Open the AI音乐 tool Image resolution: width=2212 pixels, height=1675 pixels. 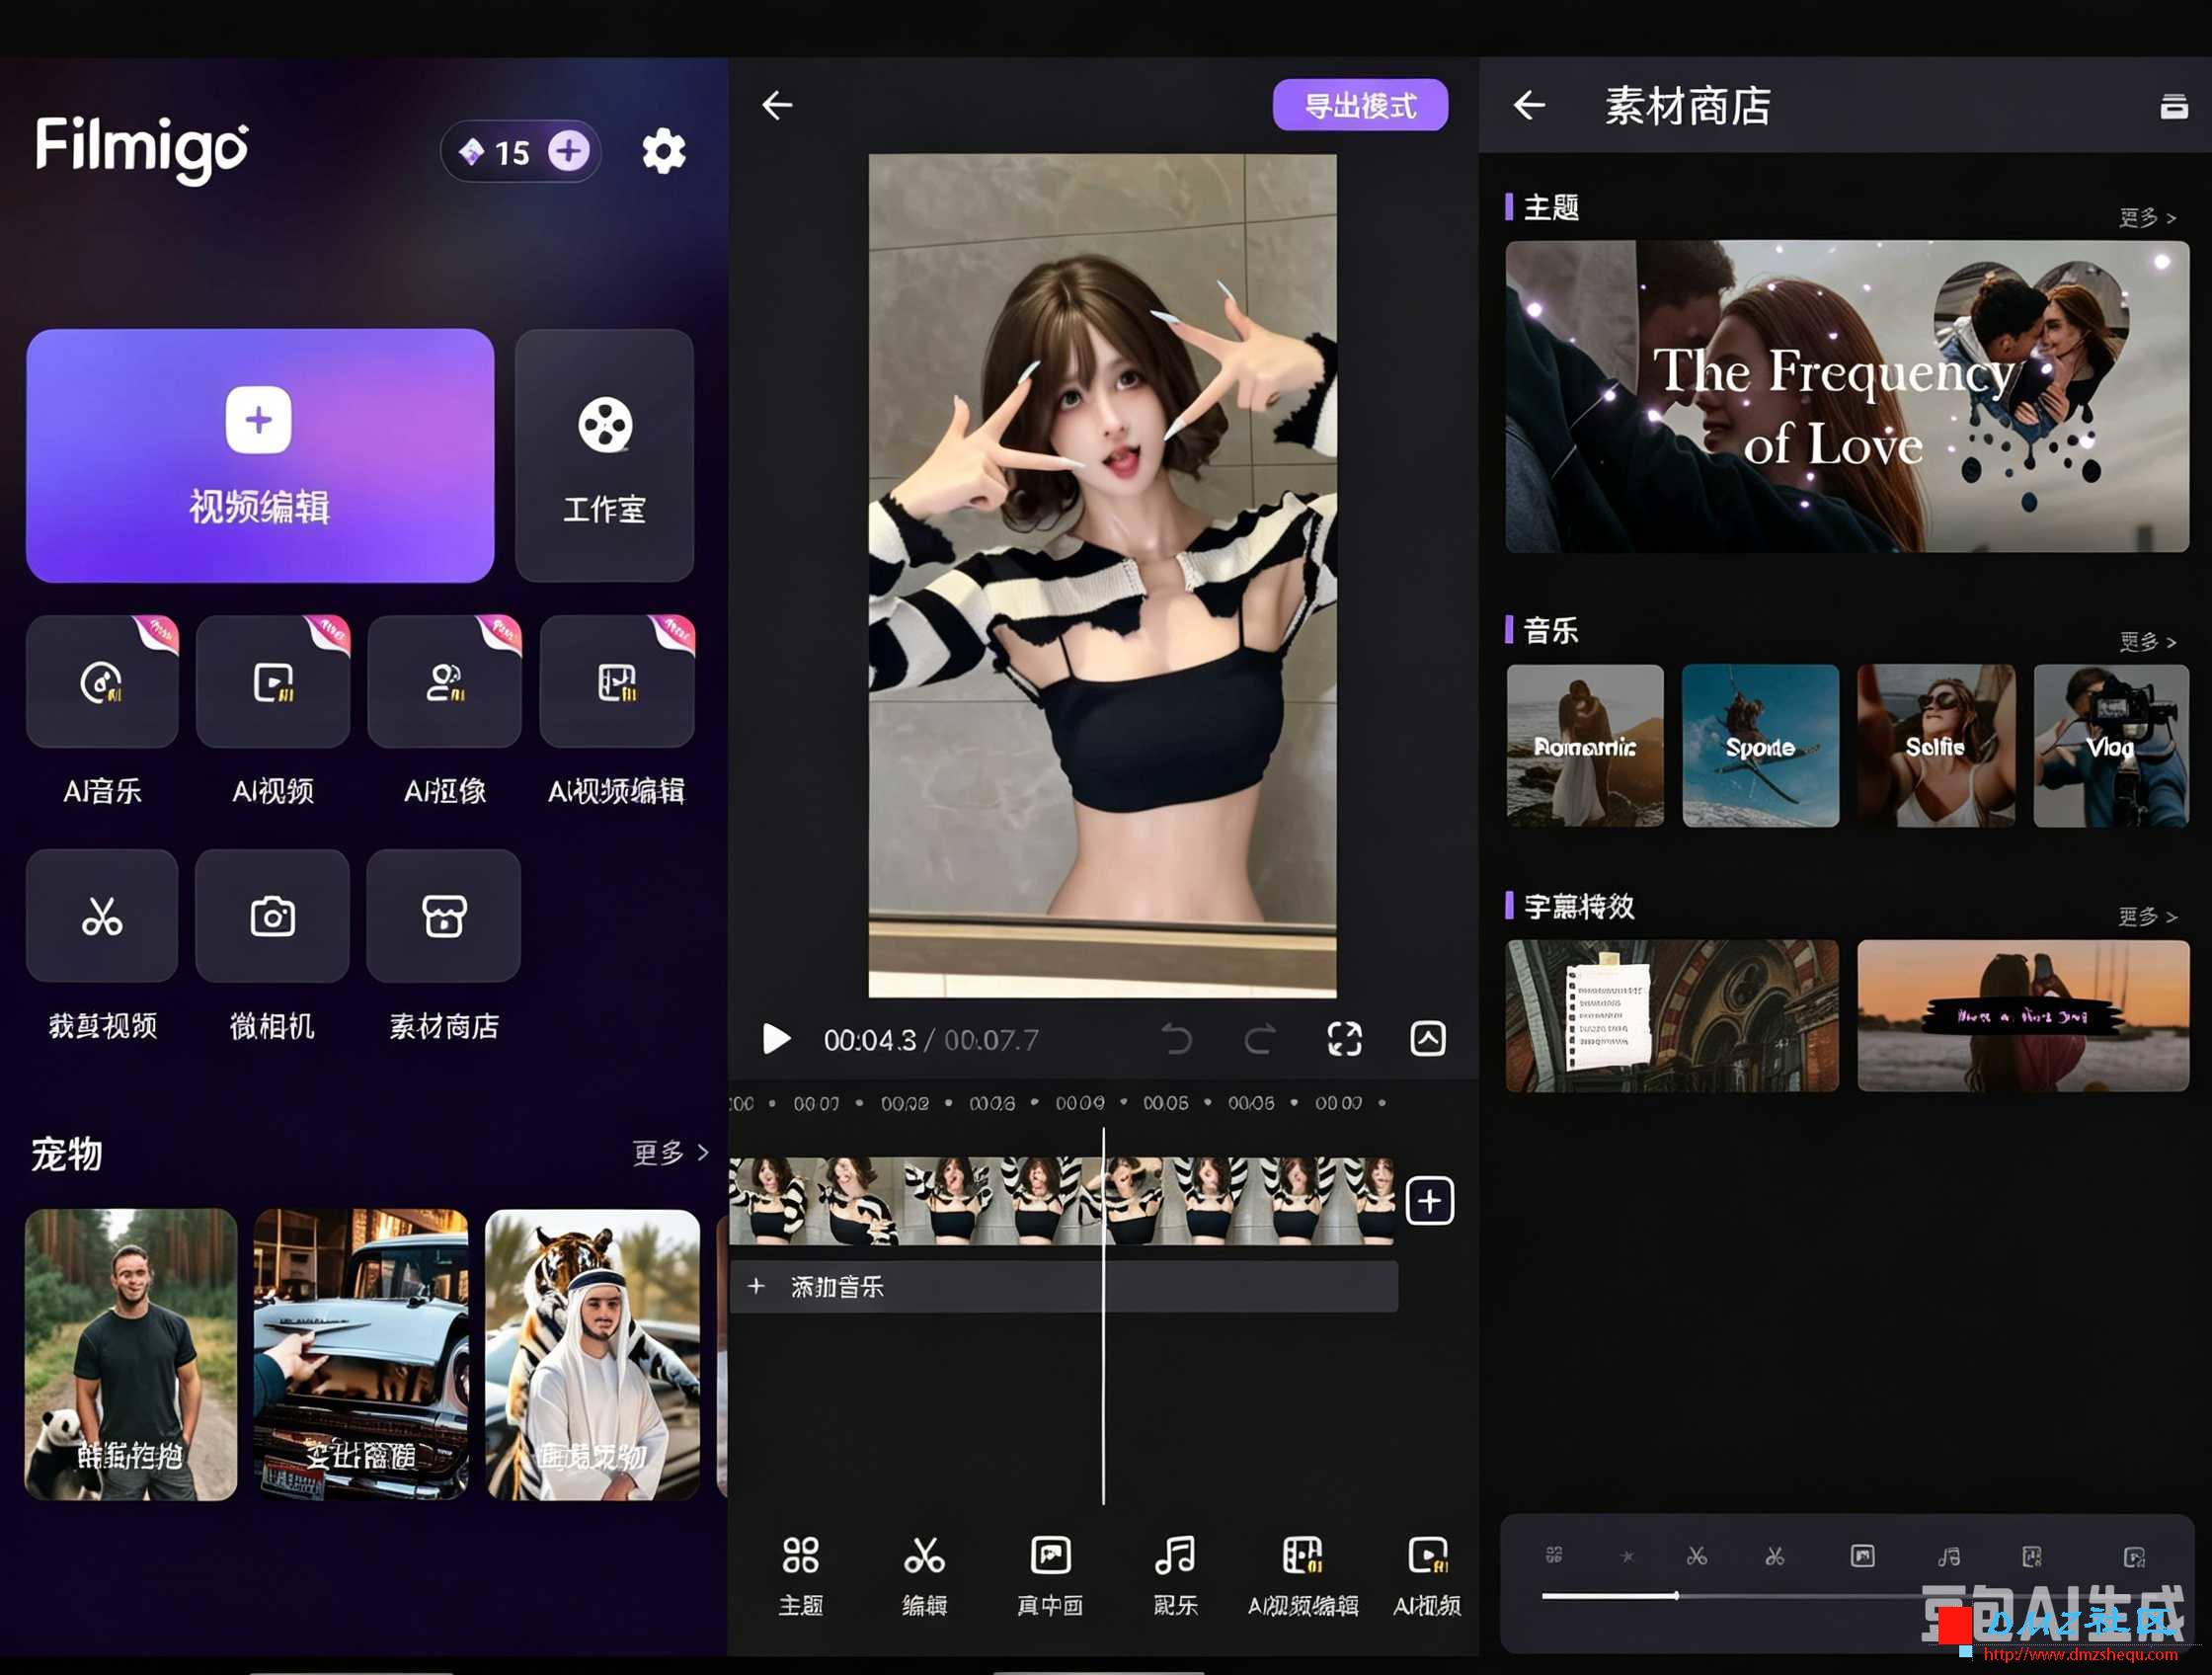(x=102, y=682)
